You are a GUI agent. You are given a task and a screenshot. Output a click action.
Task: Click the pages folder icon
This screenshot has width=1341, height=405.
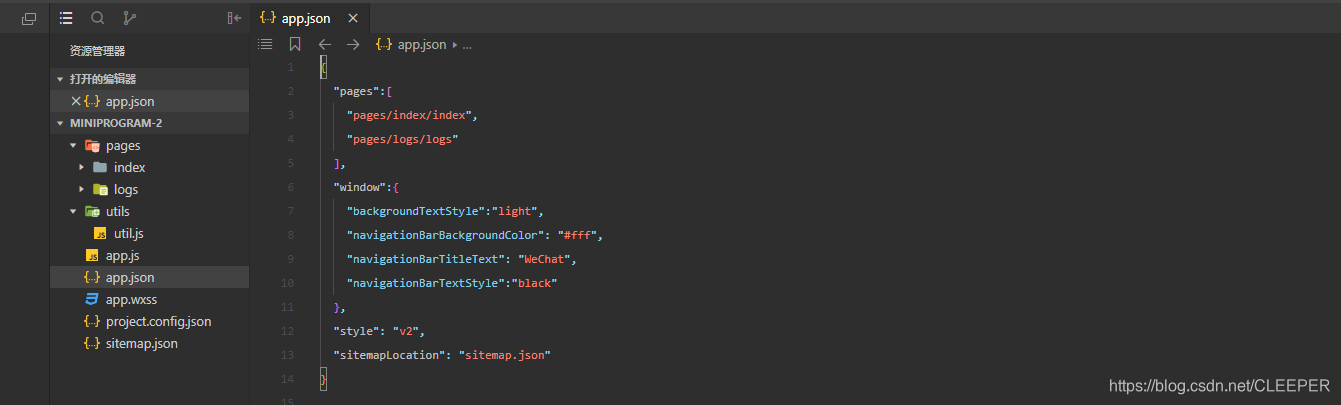[92, 145]
